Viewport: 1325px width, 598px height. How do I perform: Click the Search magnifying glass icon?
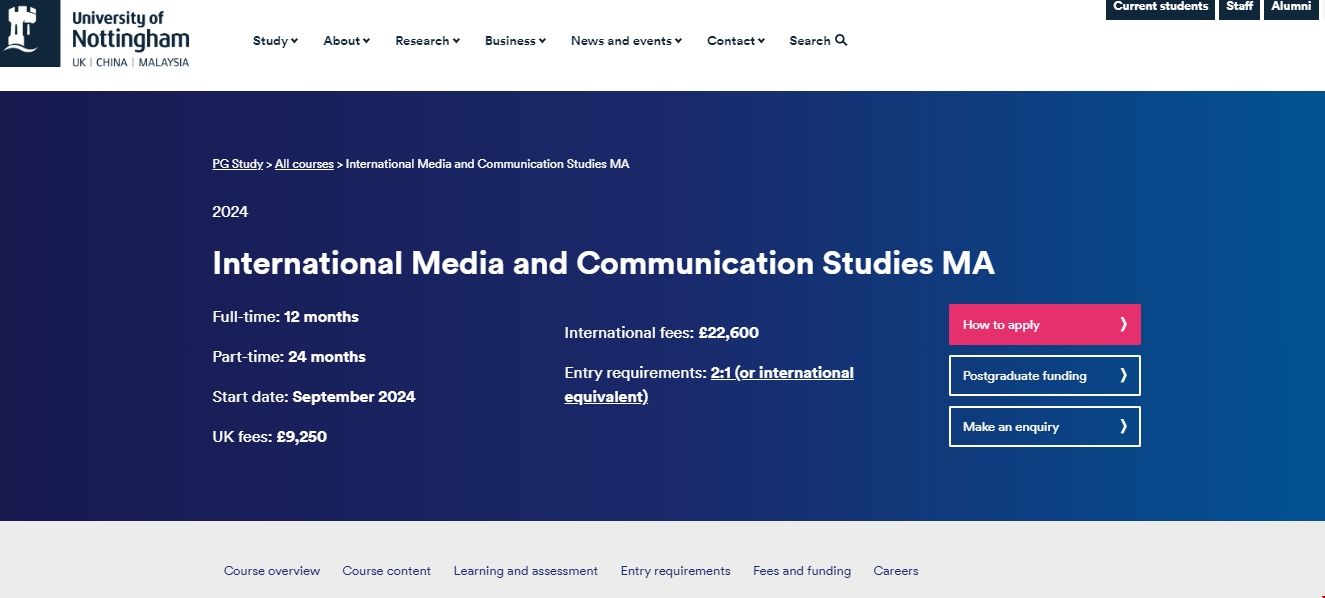coord(841,40)
